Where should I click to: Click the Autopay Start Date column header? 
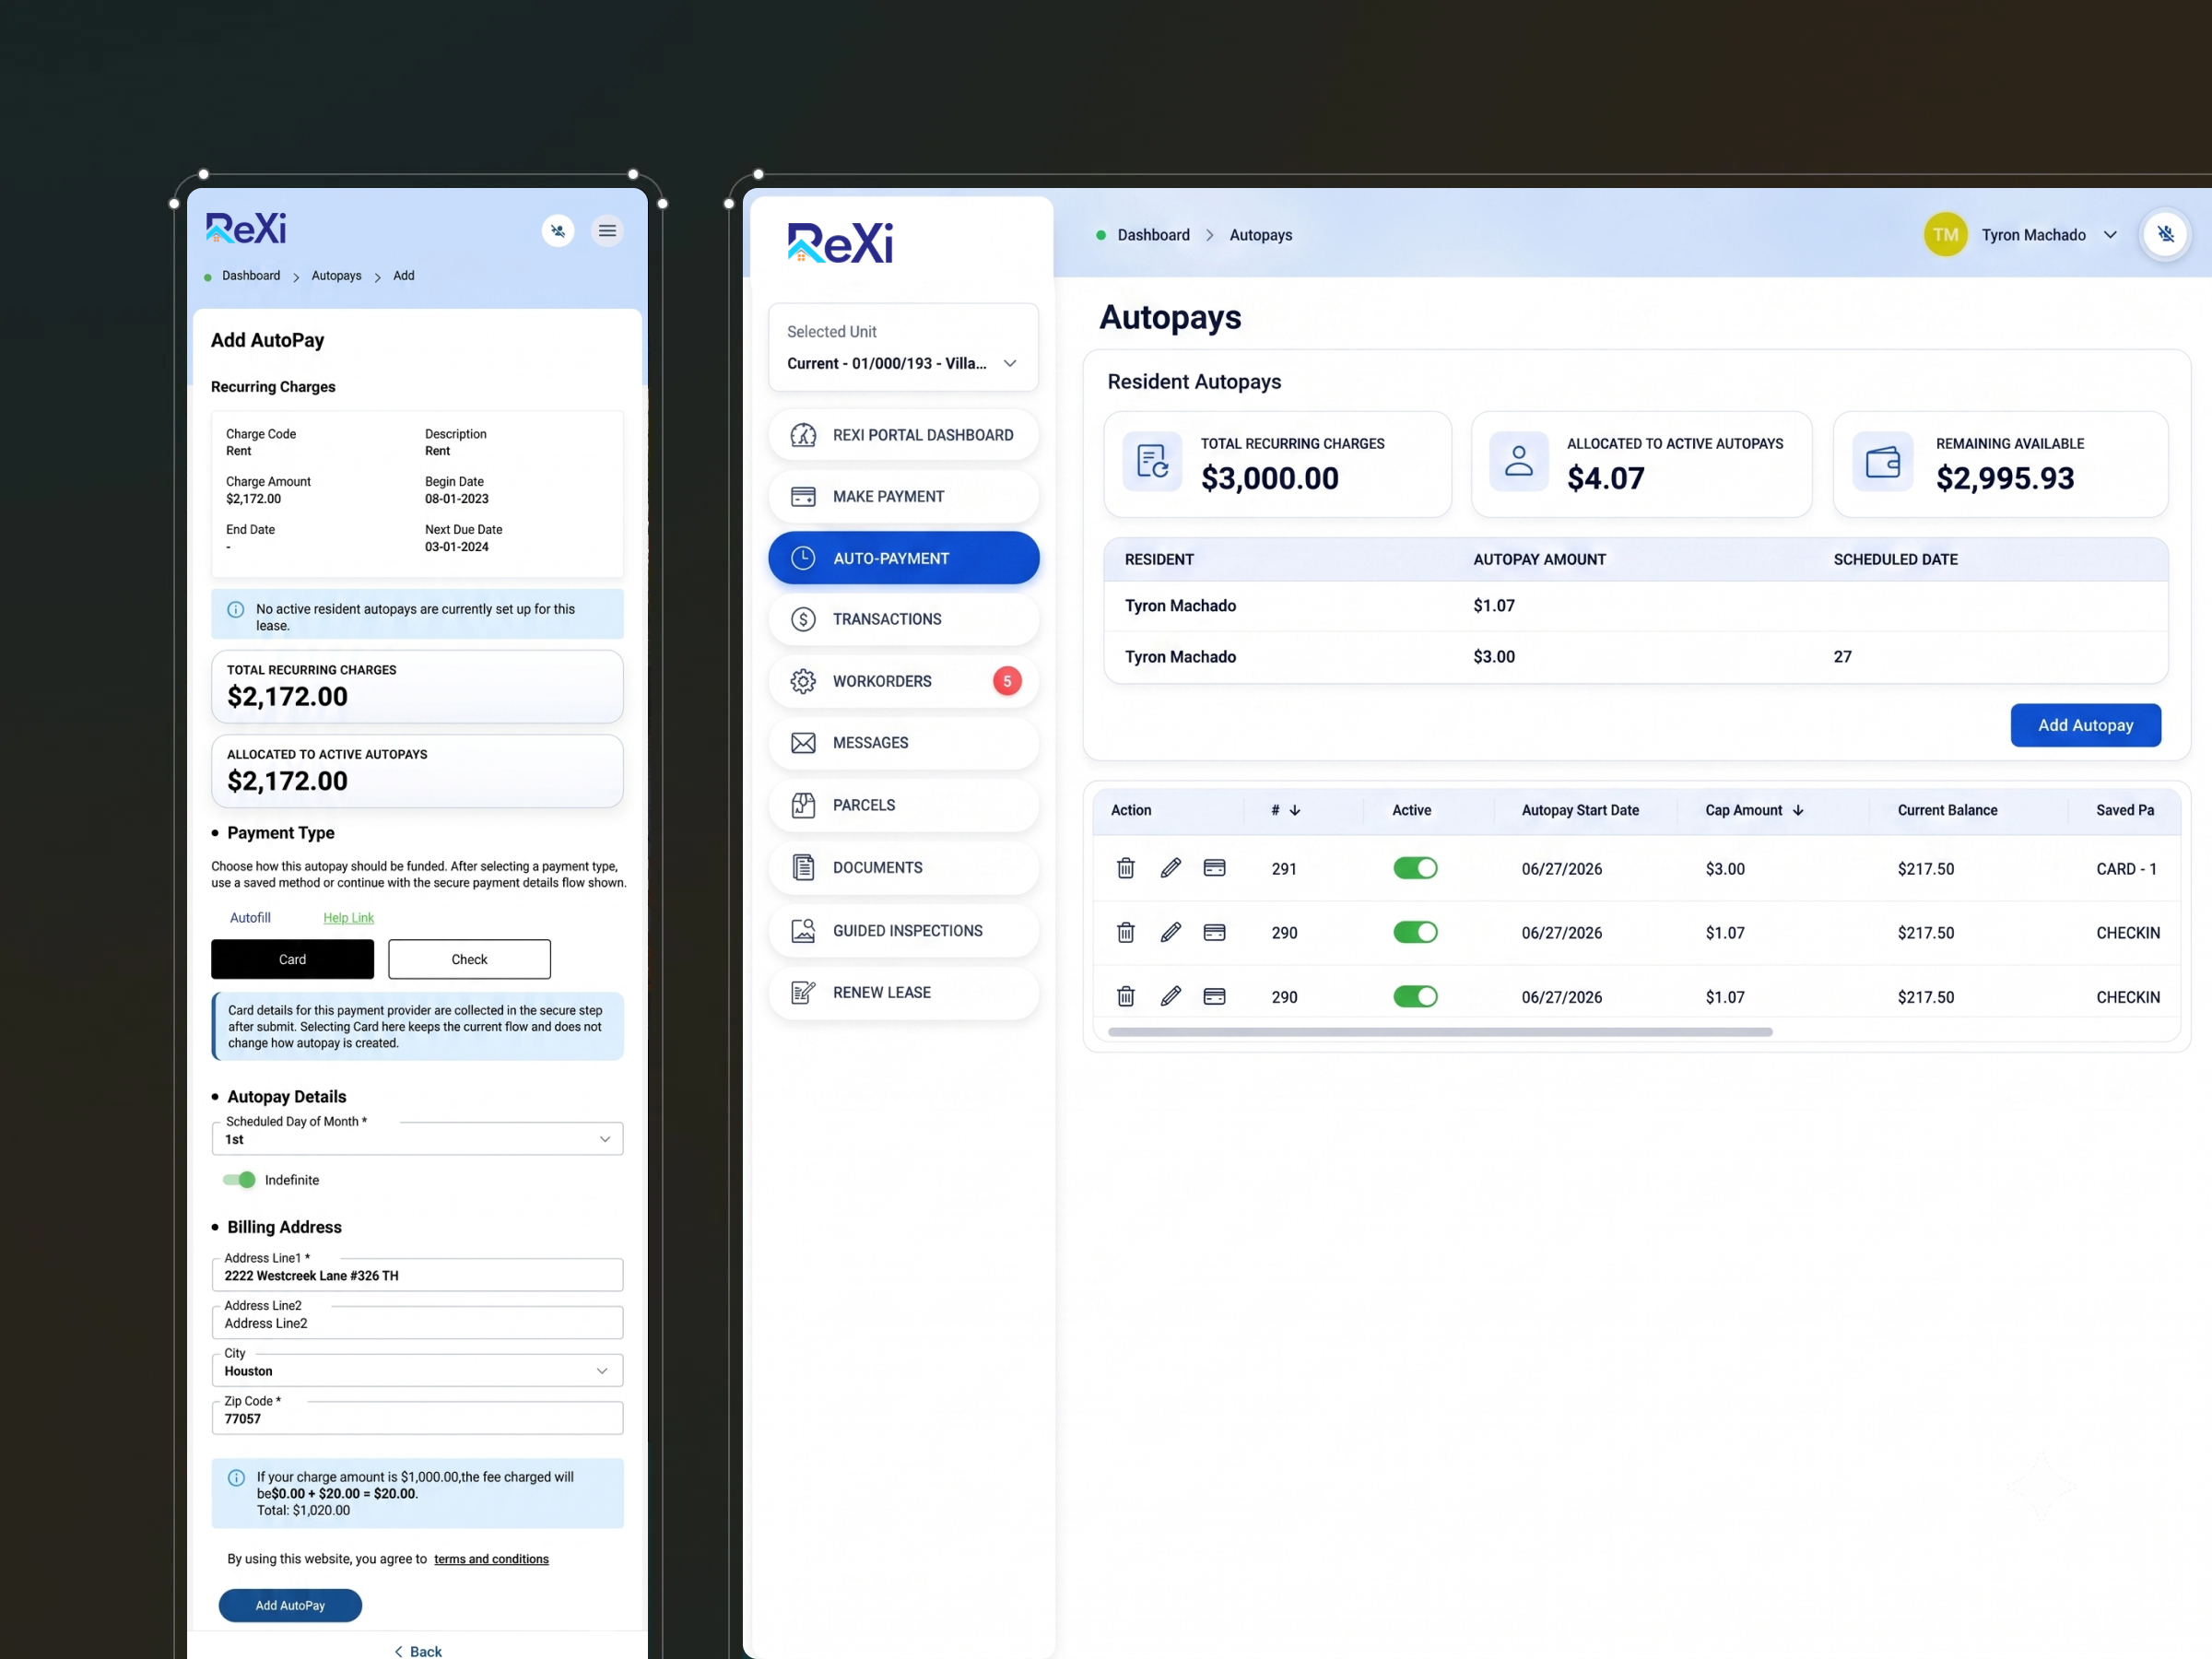1580,810
